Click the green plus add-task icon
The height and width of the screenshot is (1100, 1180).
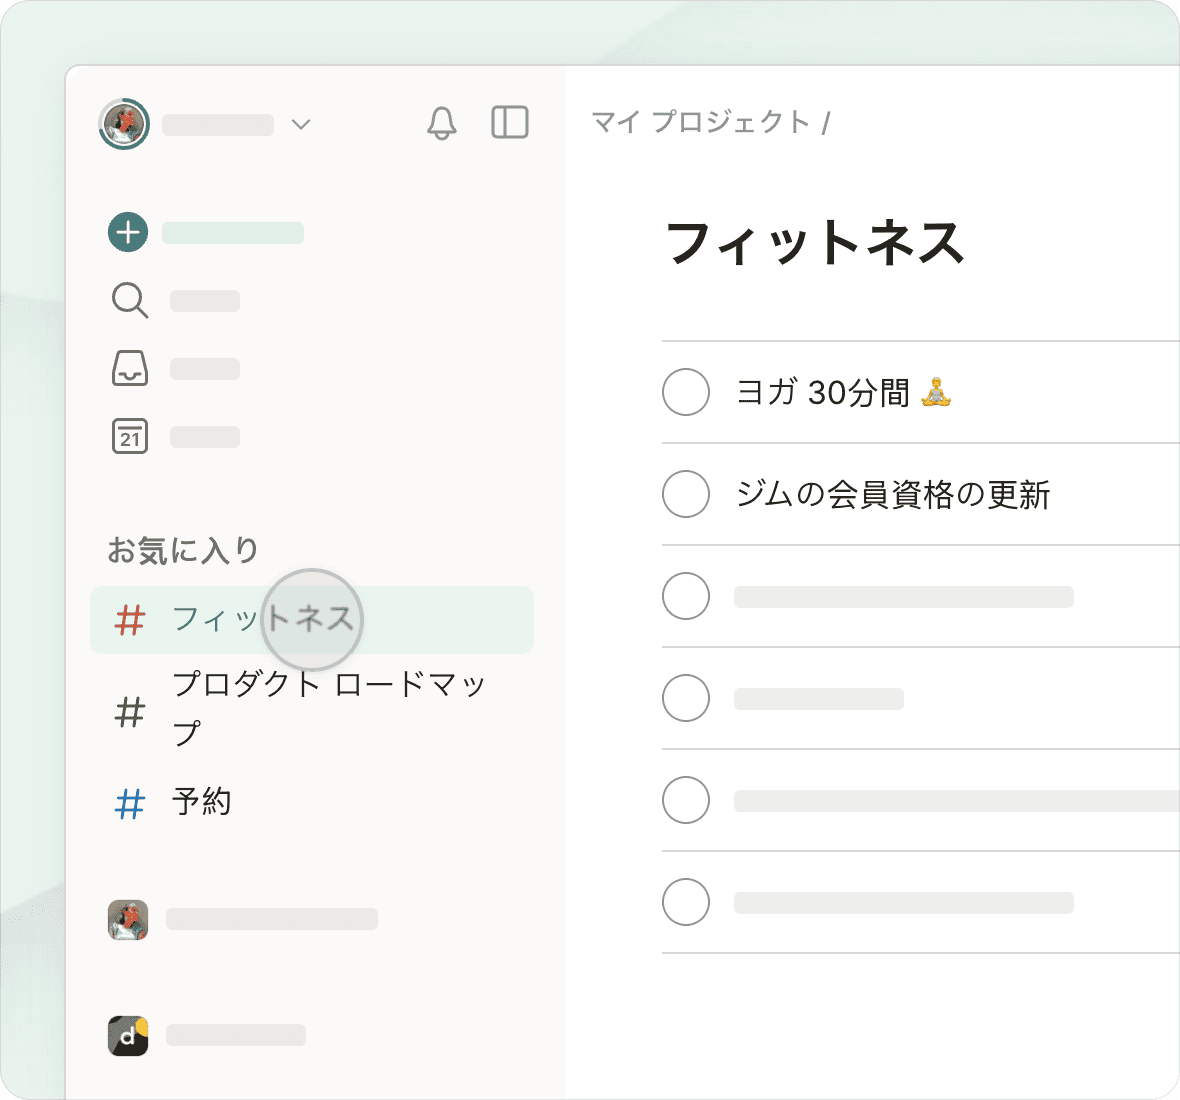pyautogui.click(x=128, y=232)
